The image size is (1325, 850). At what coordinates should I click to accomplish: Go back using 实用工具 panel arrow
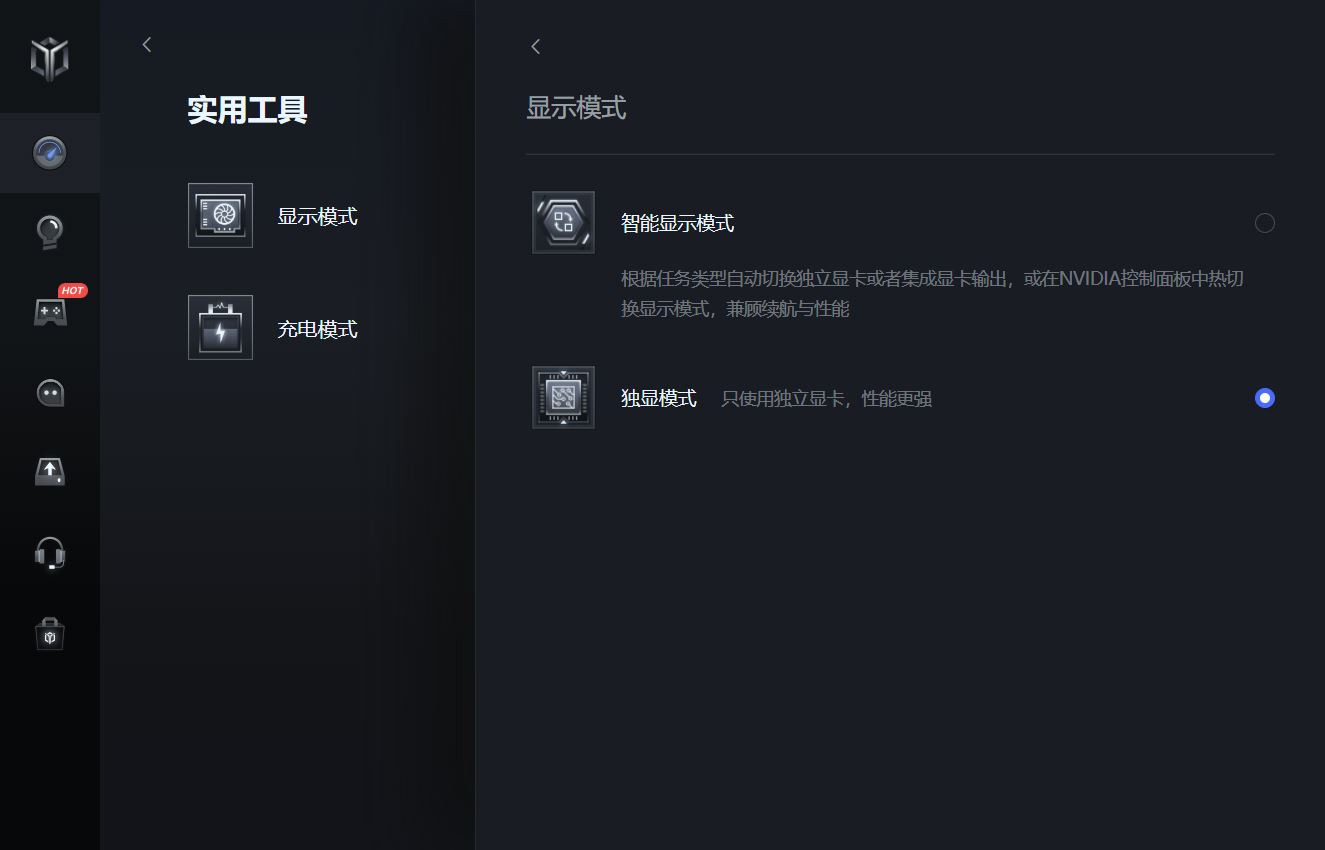click(x=147, y=44)
